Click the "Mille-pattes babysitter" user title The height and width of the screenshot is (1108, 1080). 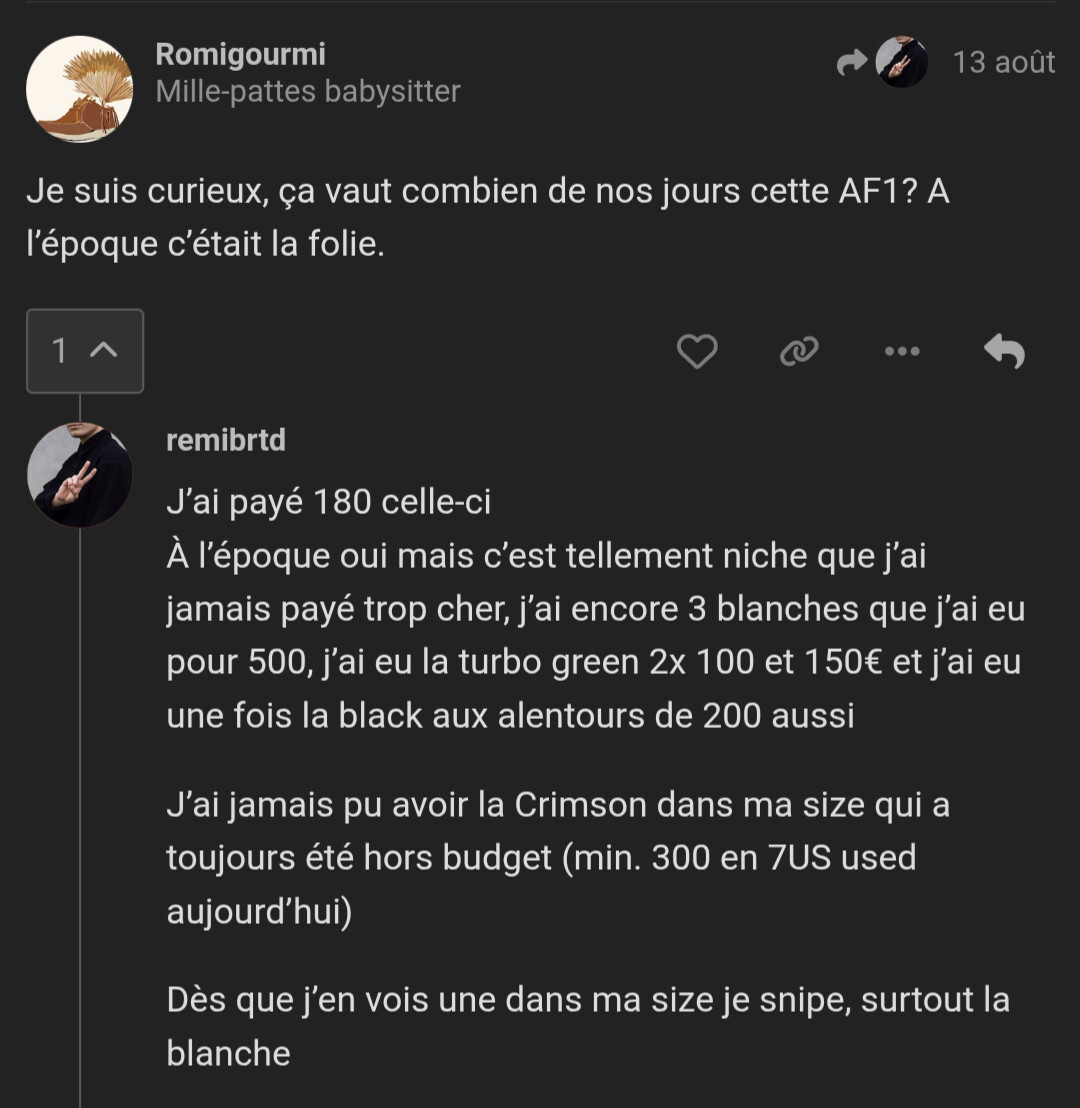(308, 92)
